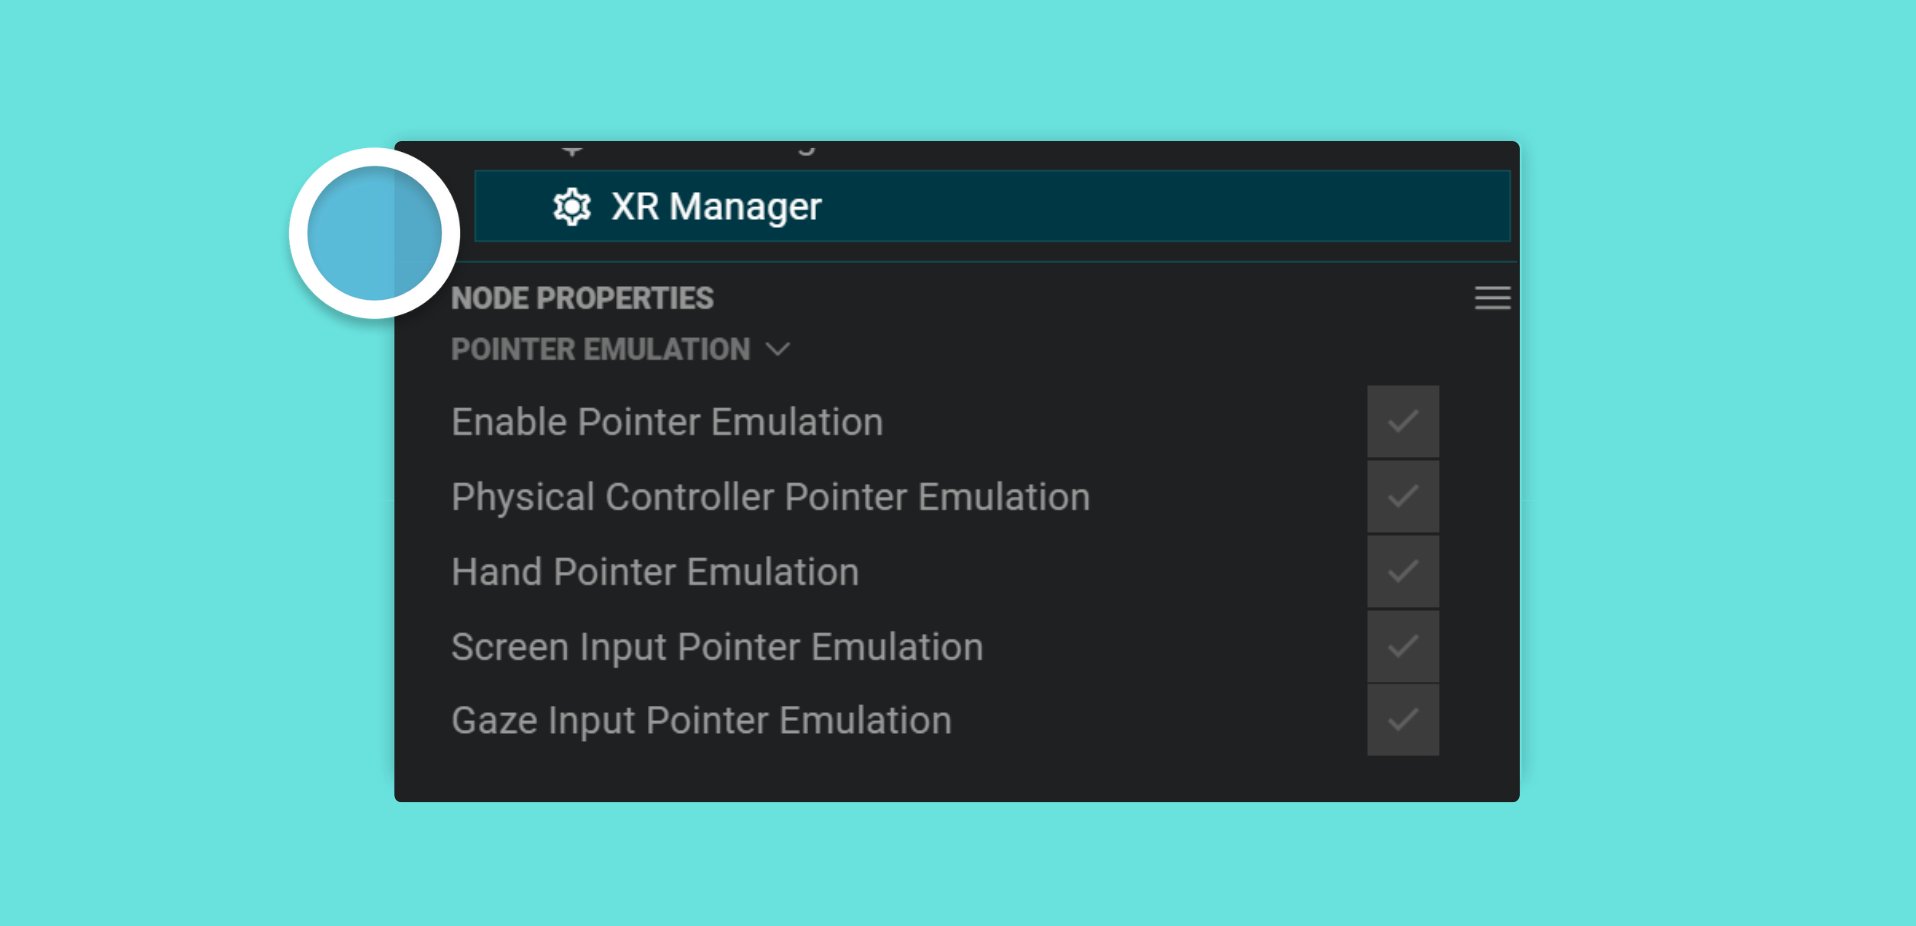Toggle Screen Input Pointer Emulation checkbox
Viewport: 1916px width, 926px height.
click(1403, 646)
